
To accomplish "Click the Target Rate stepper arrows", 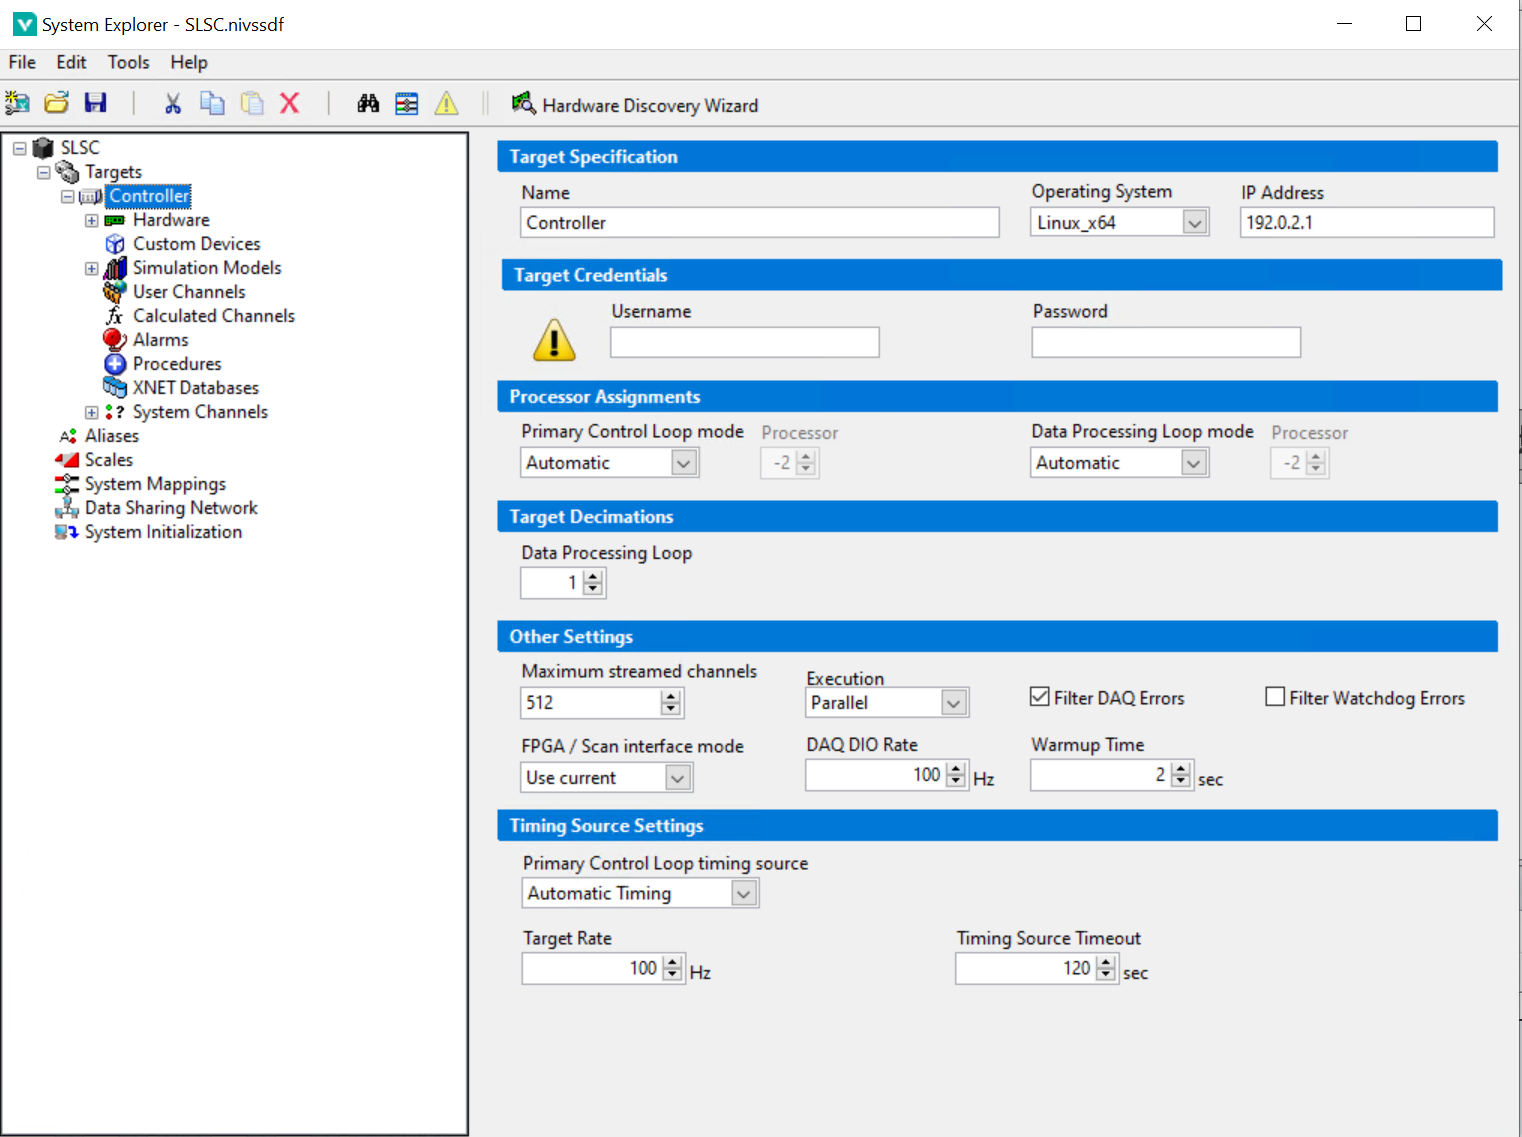I will [x=672, y=968].
